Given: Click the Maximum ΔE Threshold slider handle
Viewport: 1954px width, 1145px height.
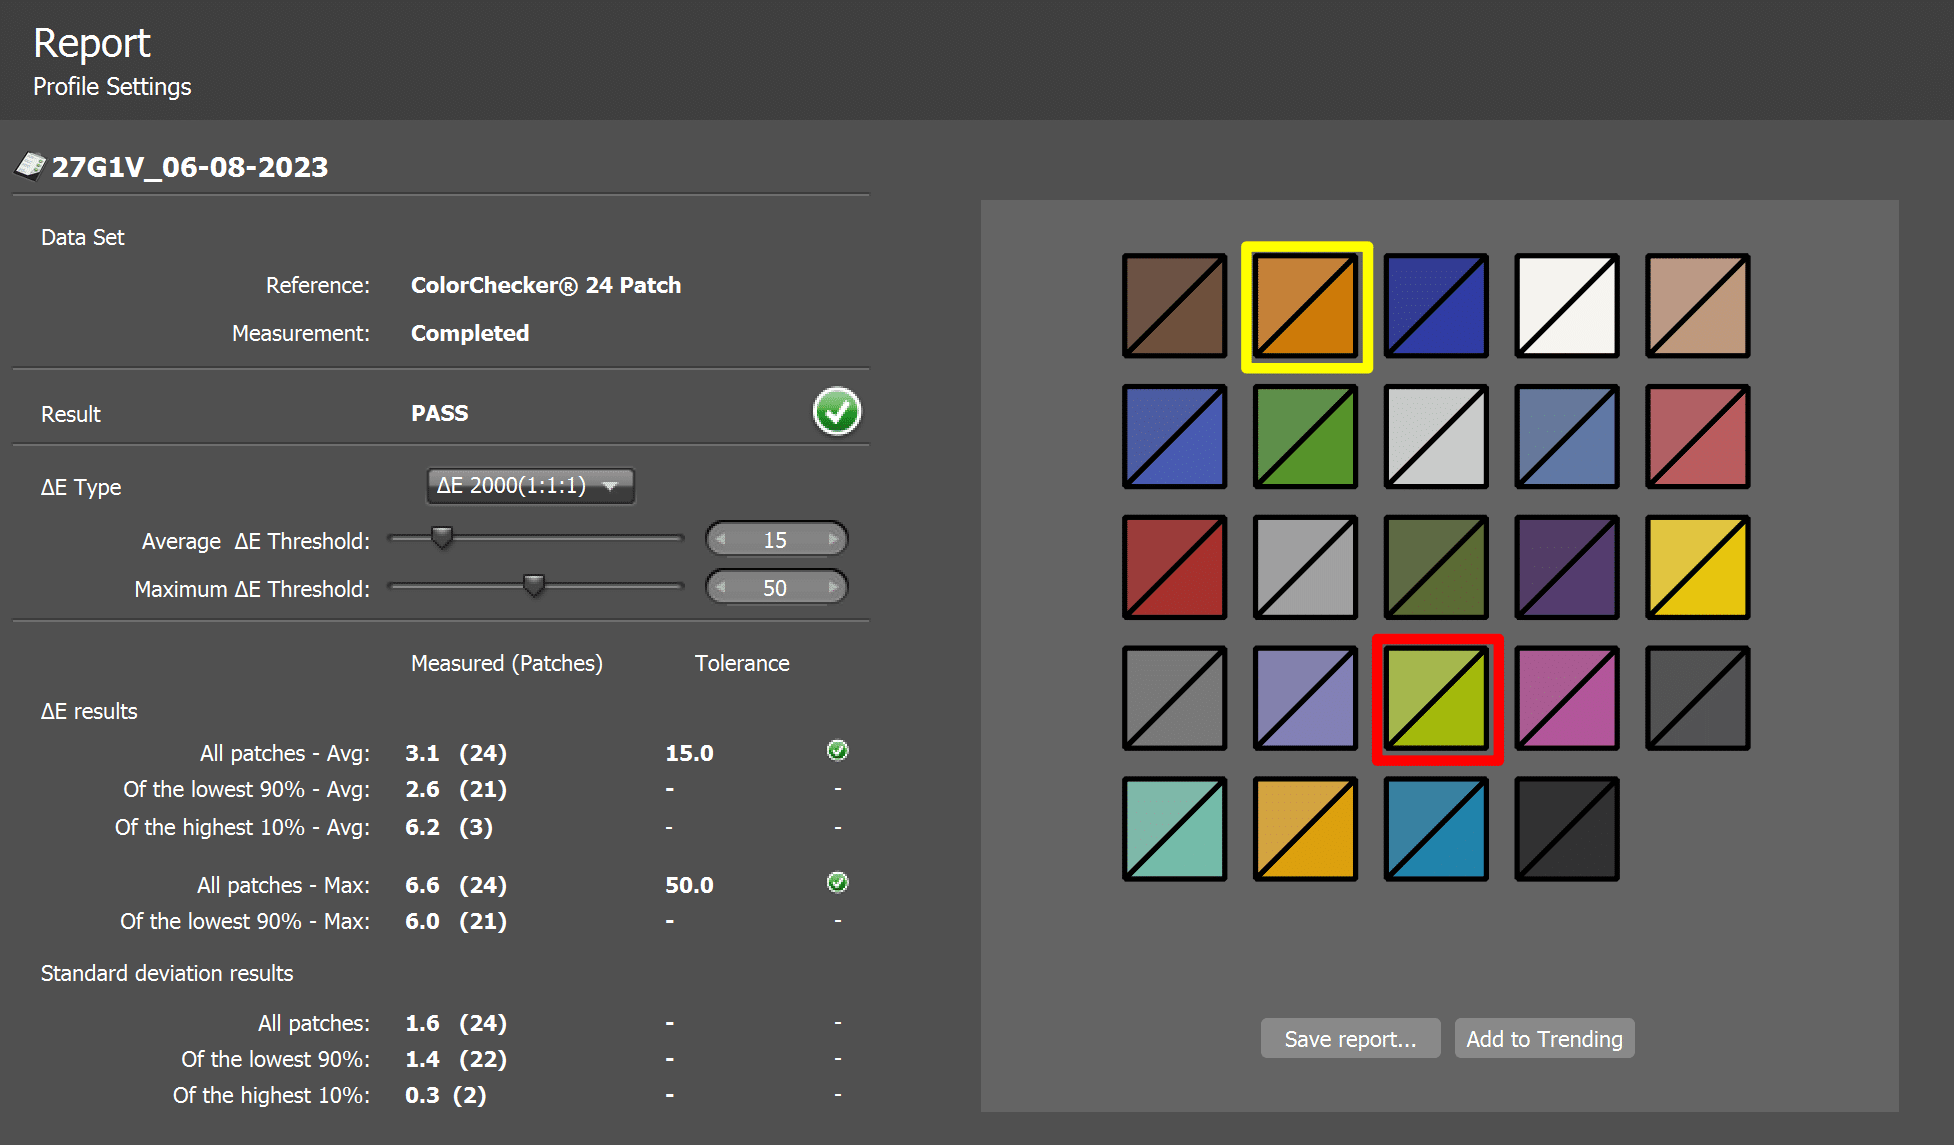Looking at the screenshot, I should (534, 586).
